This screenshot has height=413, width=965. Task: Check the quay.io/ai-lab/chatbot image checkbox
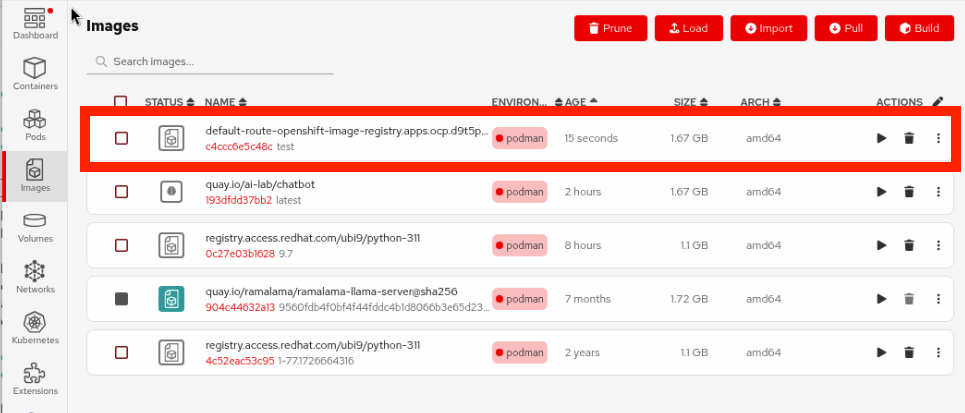[x=121, y=192]
